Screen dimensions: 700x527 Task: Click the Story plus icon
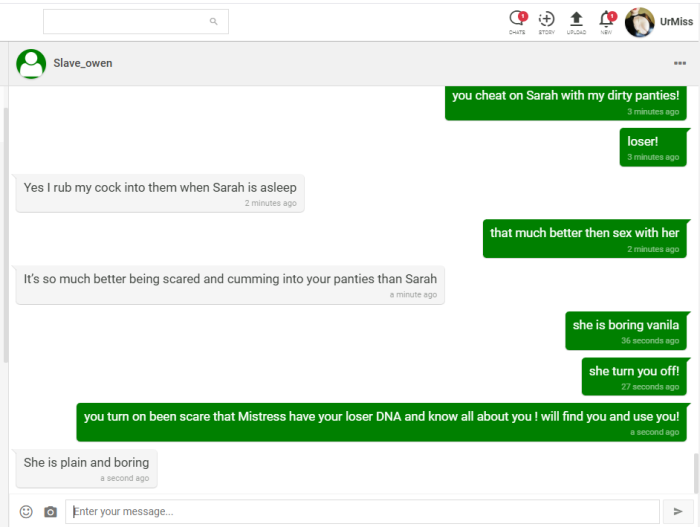(546, 20)
